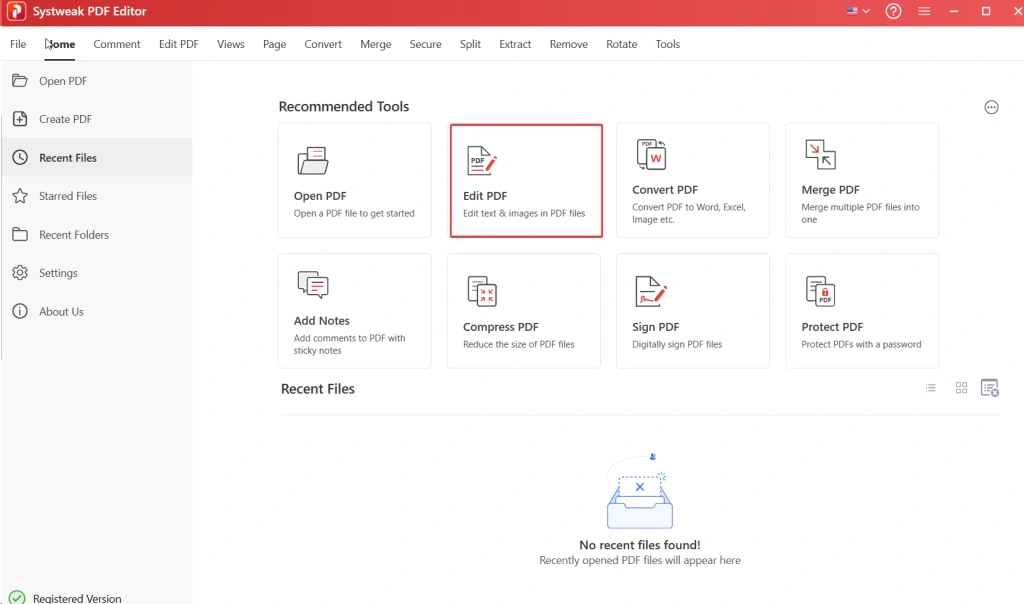Viewport: 1024px width, 604px height.
Task: Click the Sign PDF signature icon
Action: point(651,291)
